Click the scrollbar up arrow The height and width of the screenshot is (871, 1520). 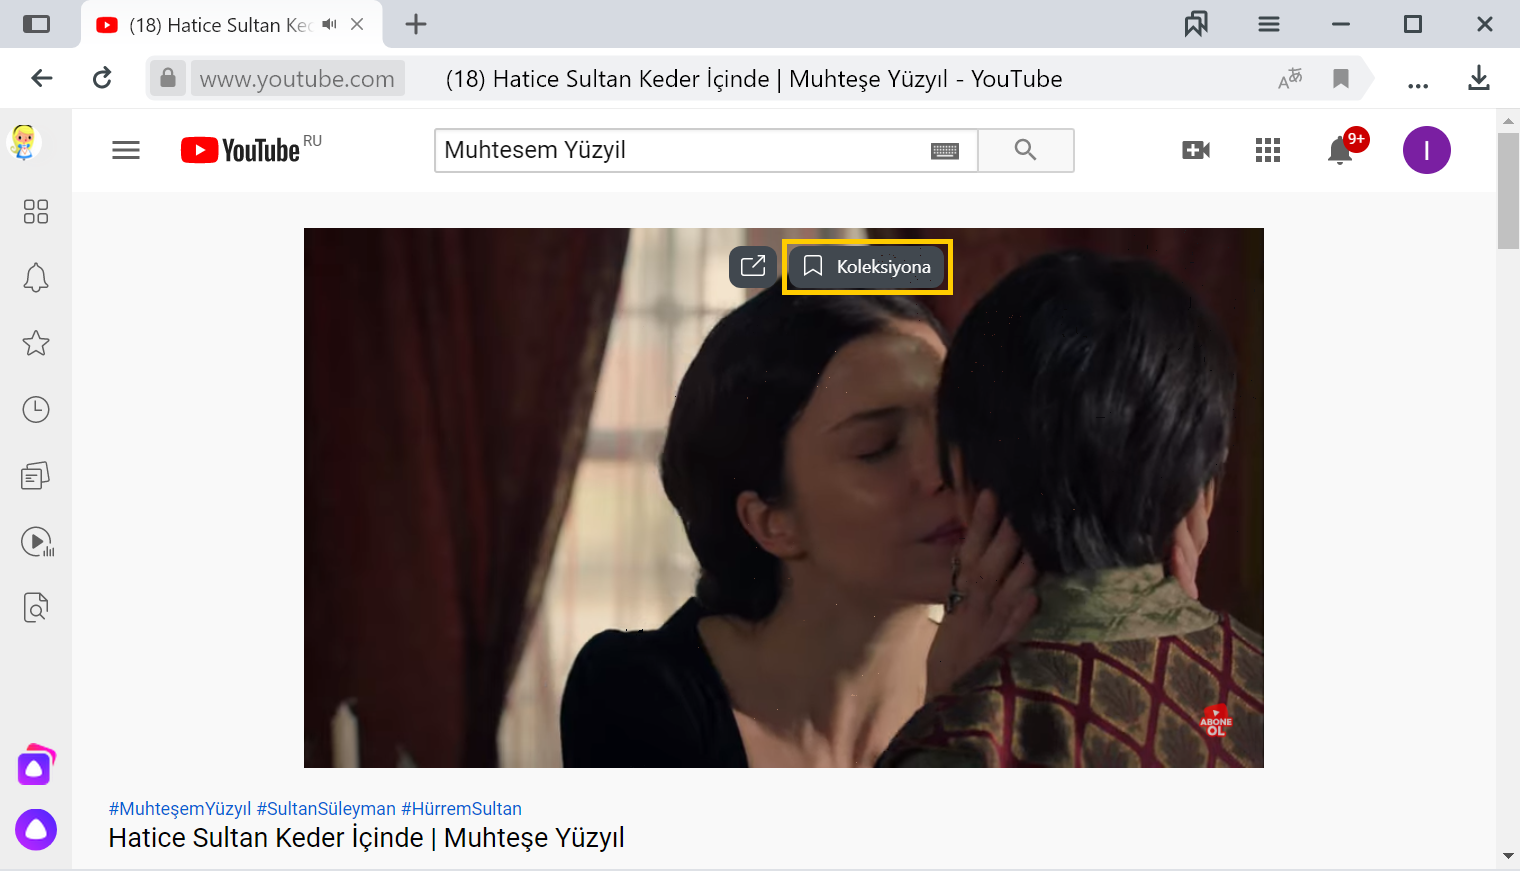pos(1508,121)
